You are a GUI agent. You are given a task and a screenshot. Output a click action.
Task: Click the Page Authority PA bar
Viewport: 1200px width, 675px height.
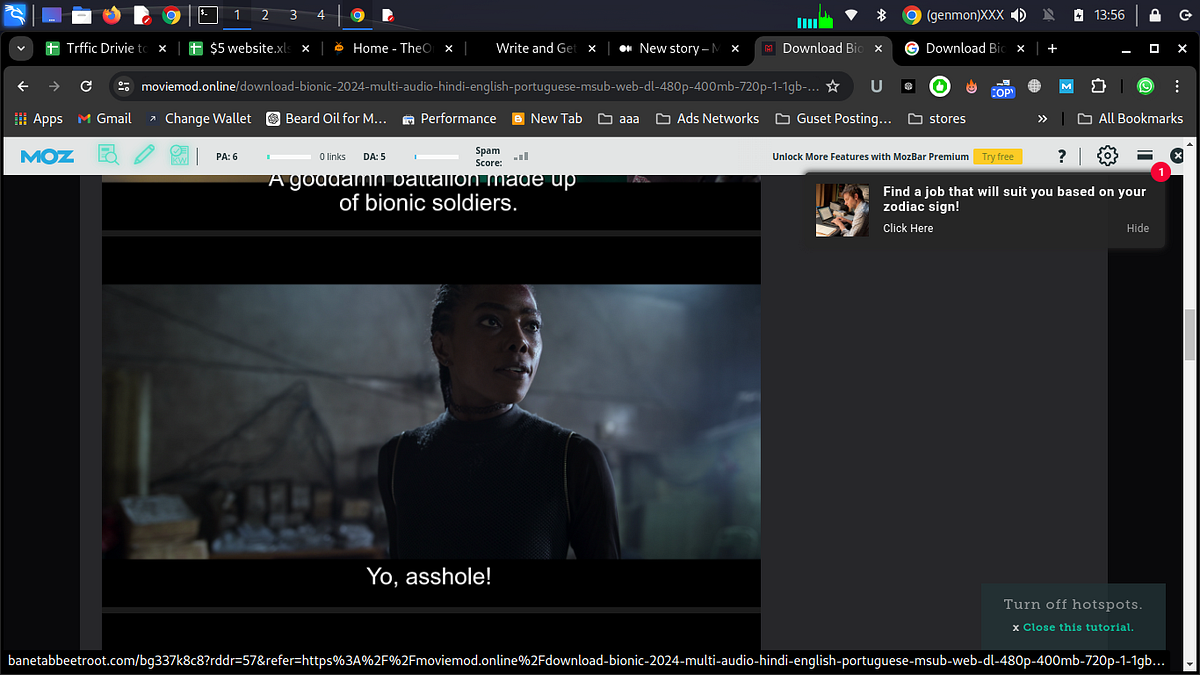point(289,157)
